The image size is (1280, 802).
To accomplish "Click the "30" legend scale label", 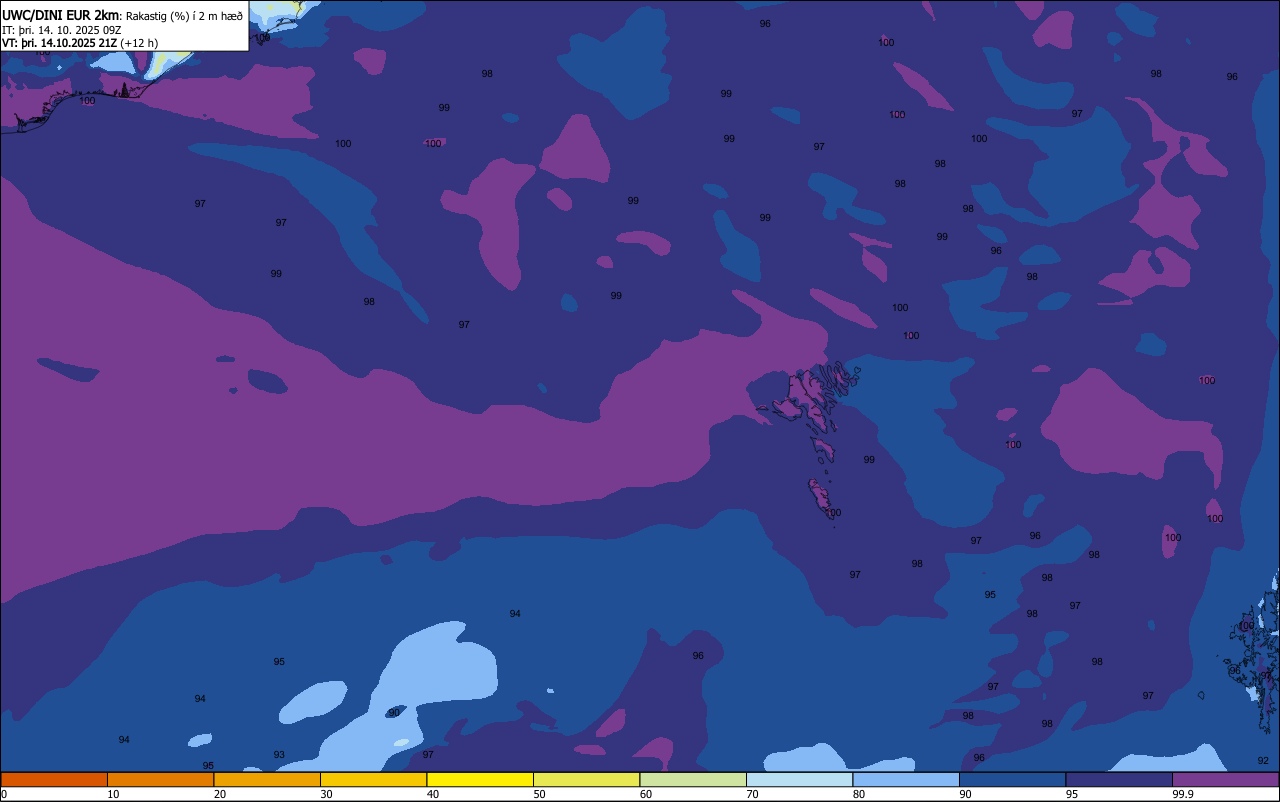I will (326, 794).
